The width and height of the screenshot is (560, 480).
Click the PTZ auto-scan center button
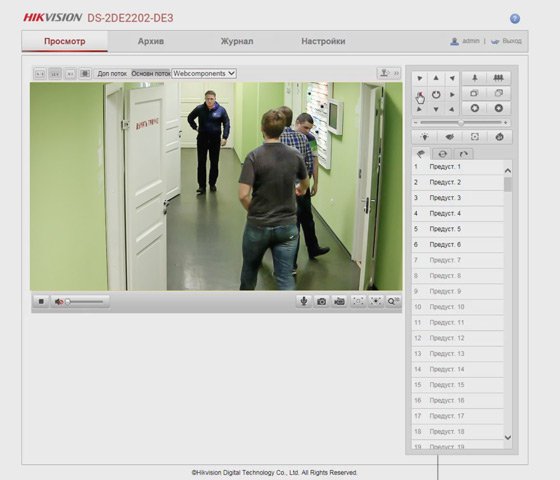tap(436, 95)
